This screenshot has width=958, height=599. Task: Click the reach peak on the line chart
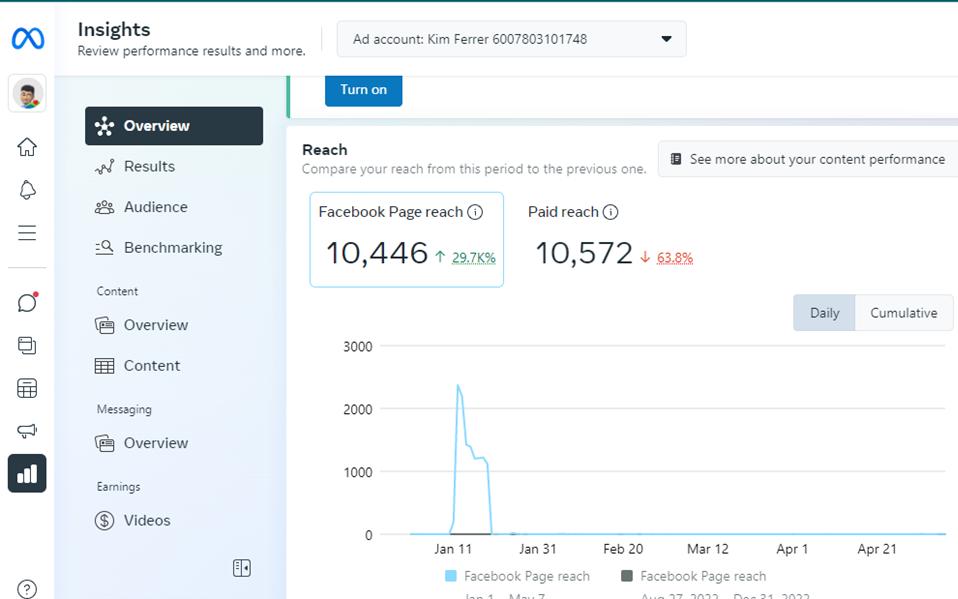[x=458, y=386]
